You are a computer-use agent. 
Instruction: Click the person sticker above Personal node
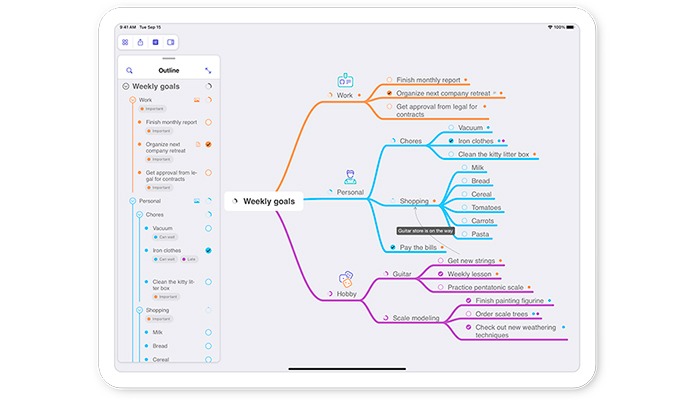click(350, 177)
